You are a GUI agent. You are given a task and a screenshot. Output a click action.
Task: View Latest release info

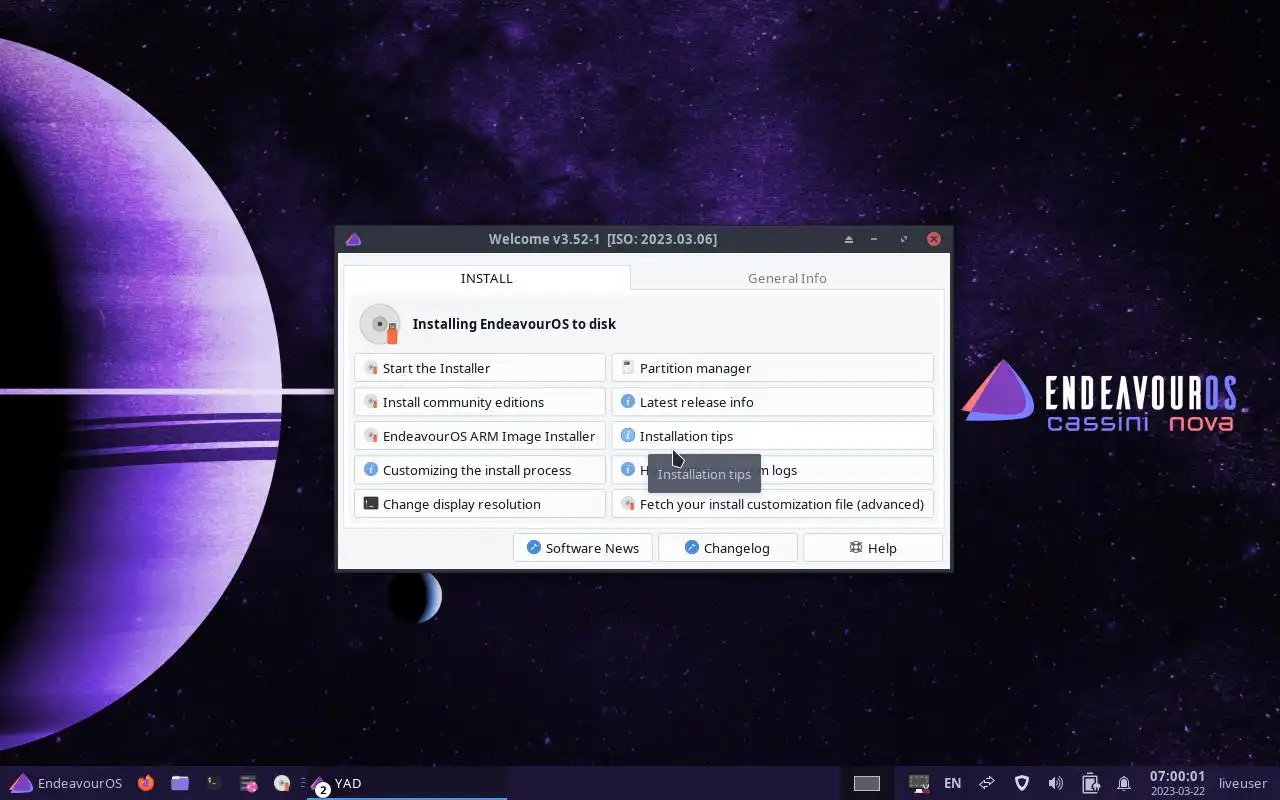pos(772,402)
